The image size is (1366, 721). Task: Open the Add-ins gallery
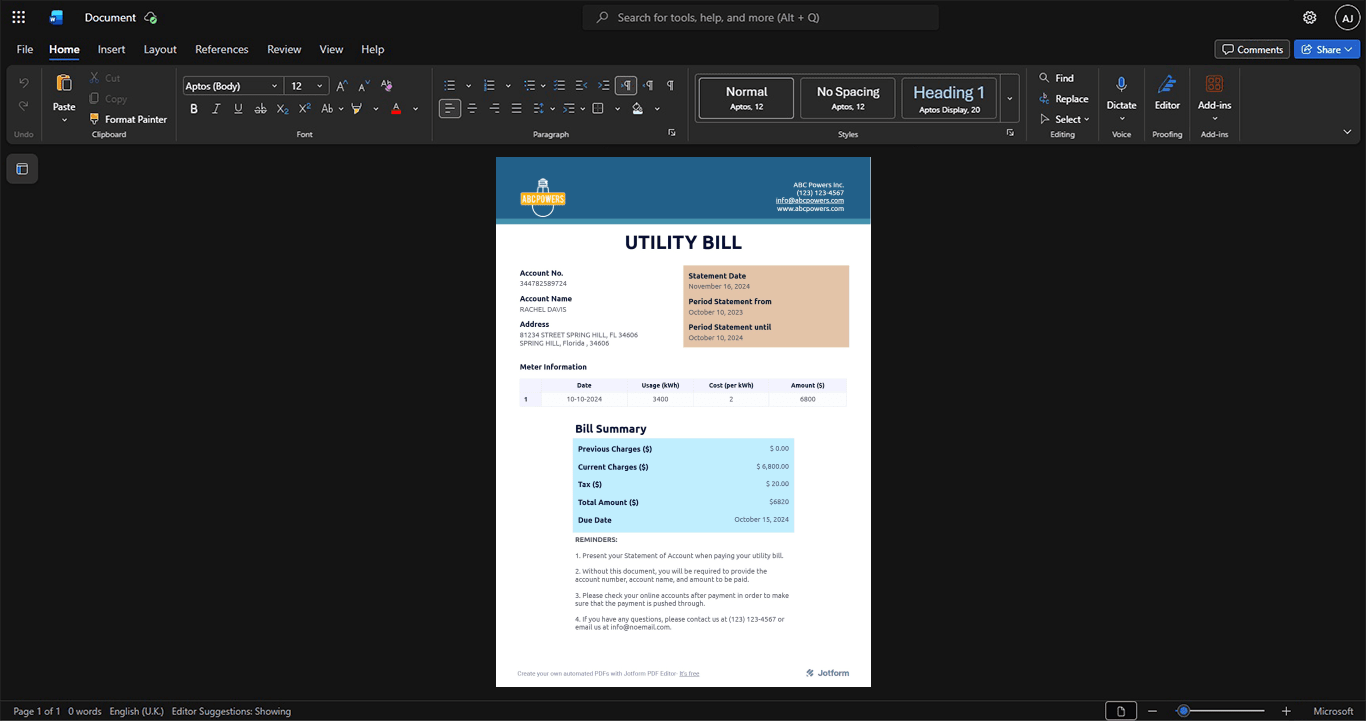tap(1214, 96)
